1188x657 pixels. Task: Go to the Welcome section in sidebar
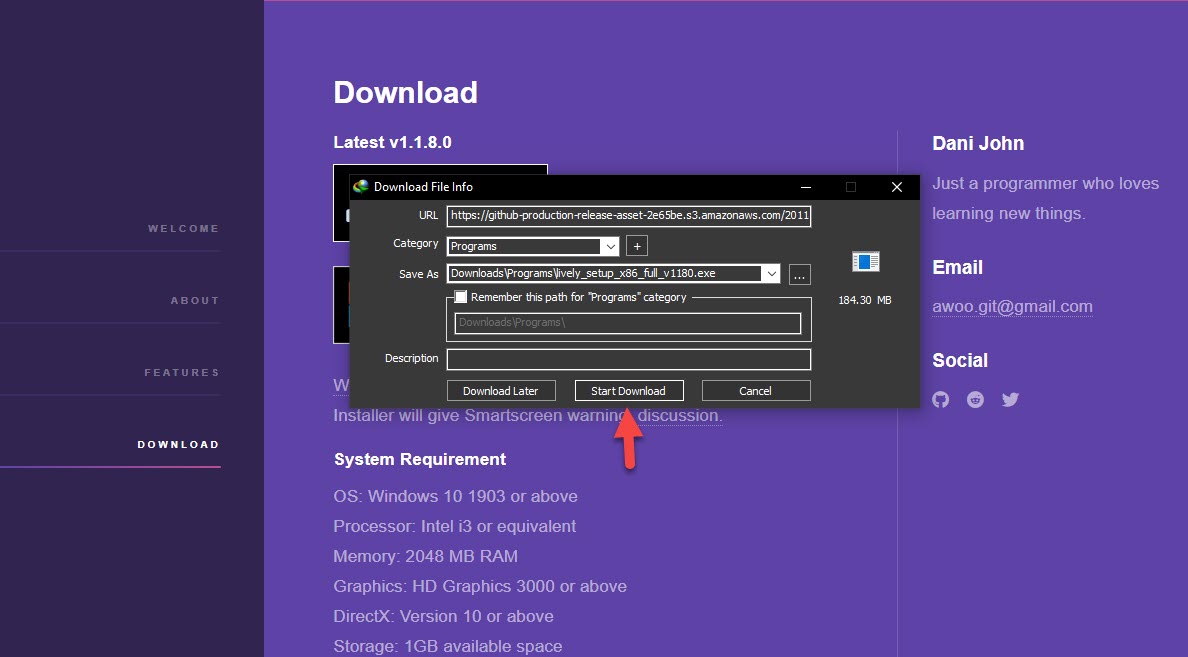(183, 229)
